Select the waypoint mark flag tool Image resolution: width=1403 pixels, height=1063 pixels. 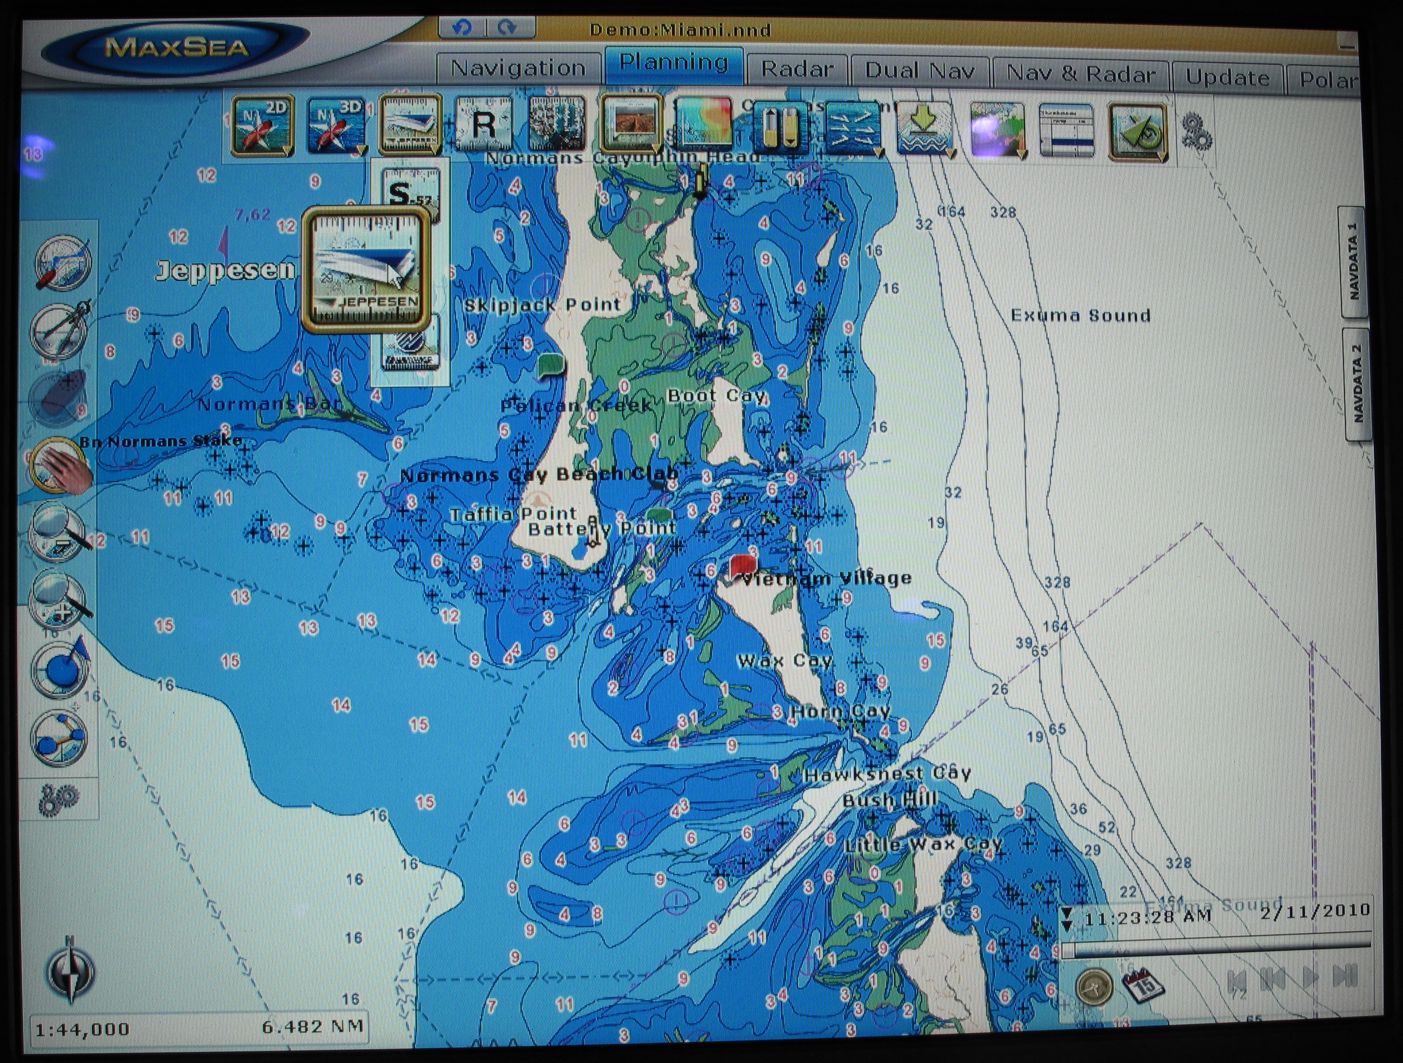tap(62, 668)
